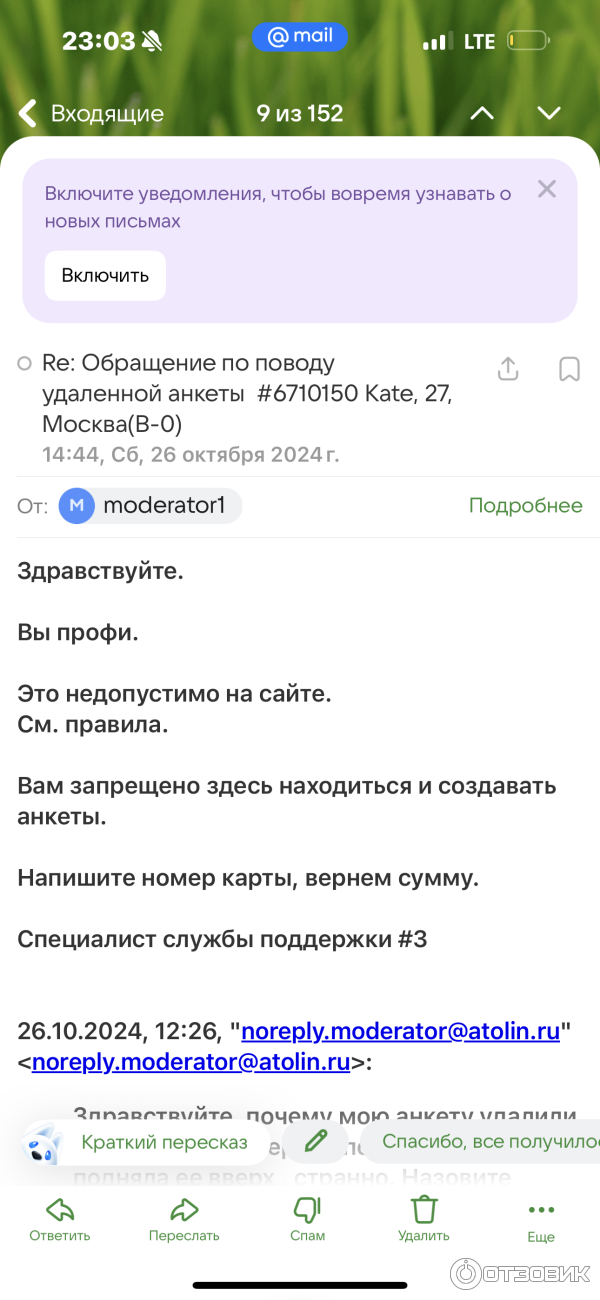Mark email as Спам

pos(307,1219)
